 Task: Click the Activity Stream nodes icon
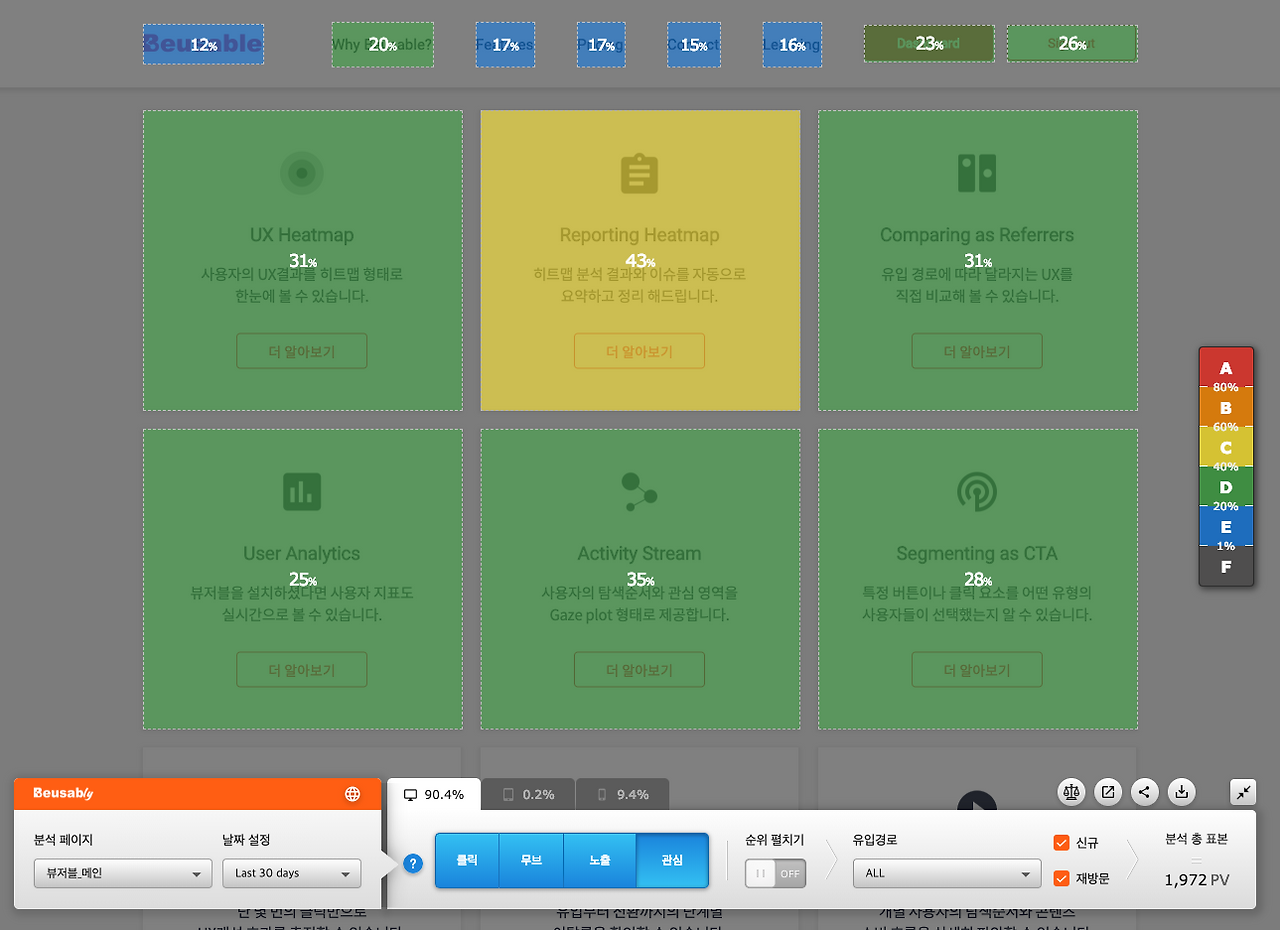click(x=639, y=492)
